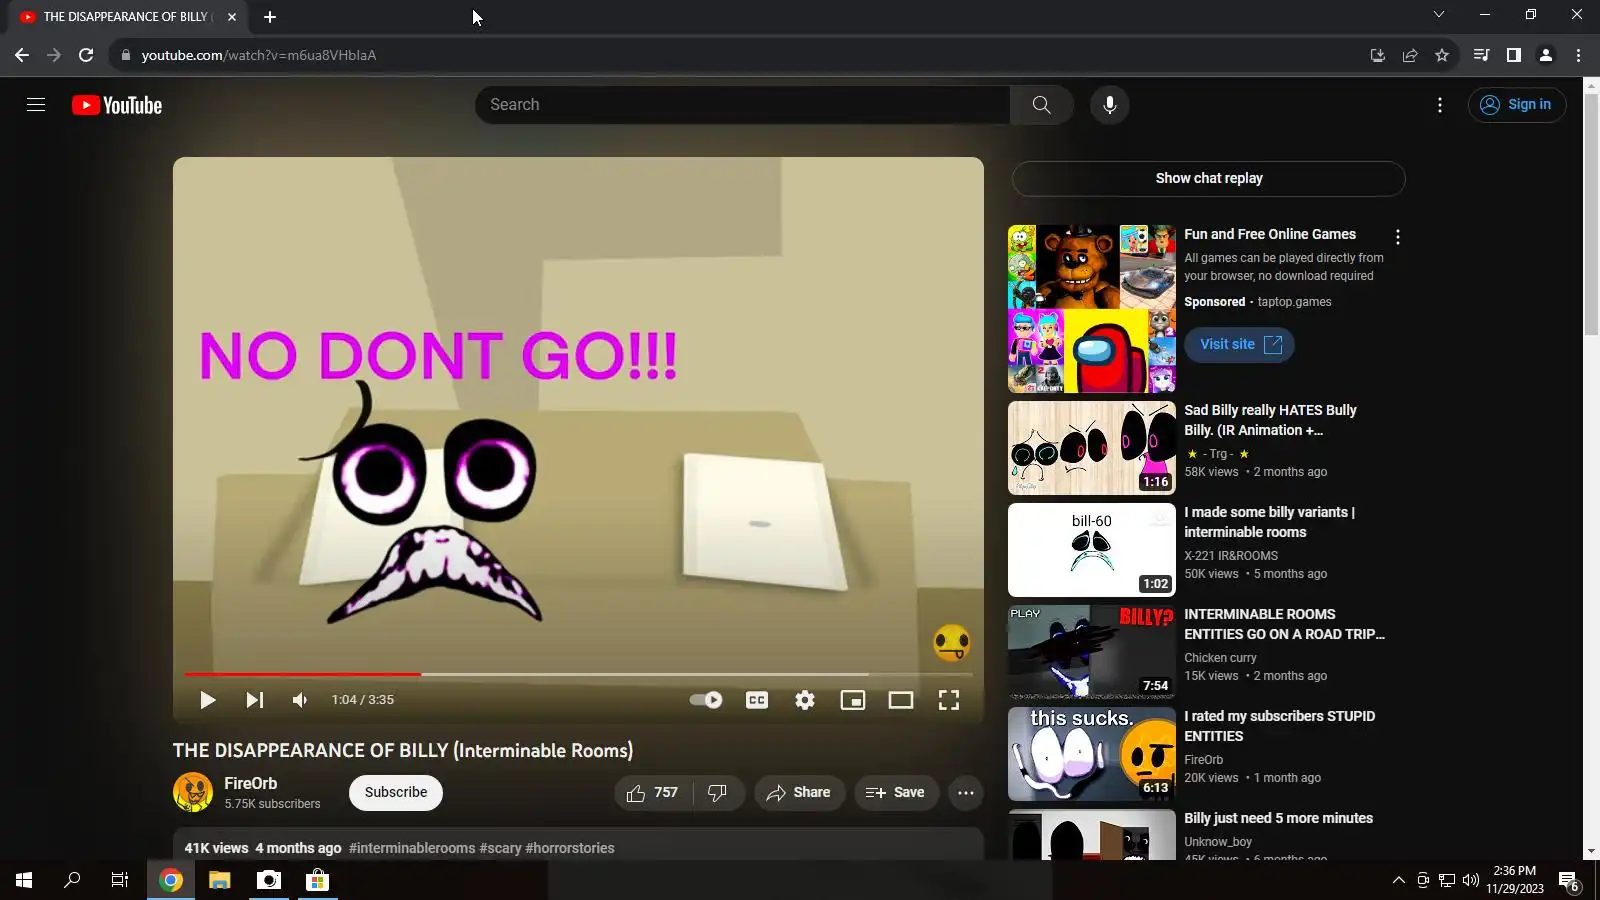Open a new browser tab
This screenshot has width=1600, height=900.
(270, 17)
